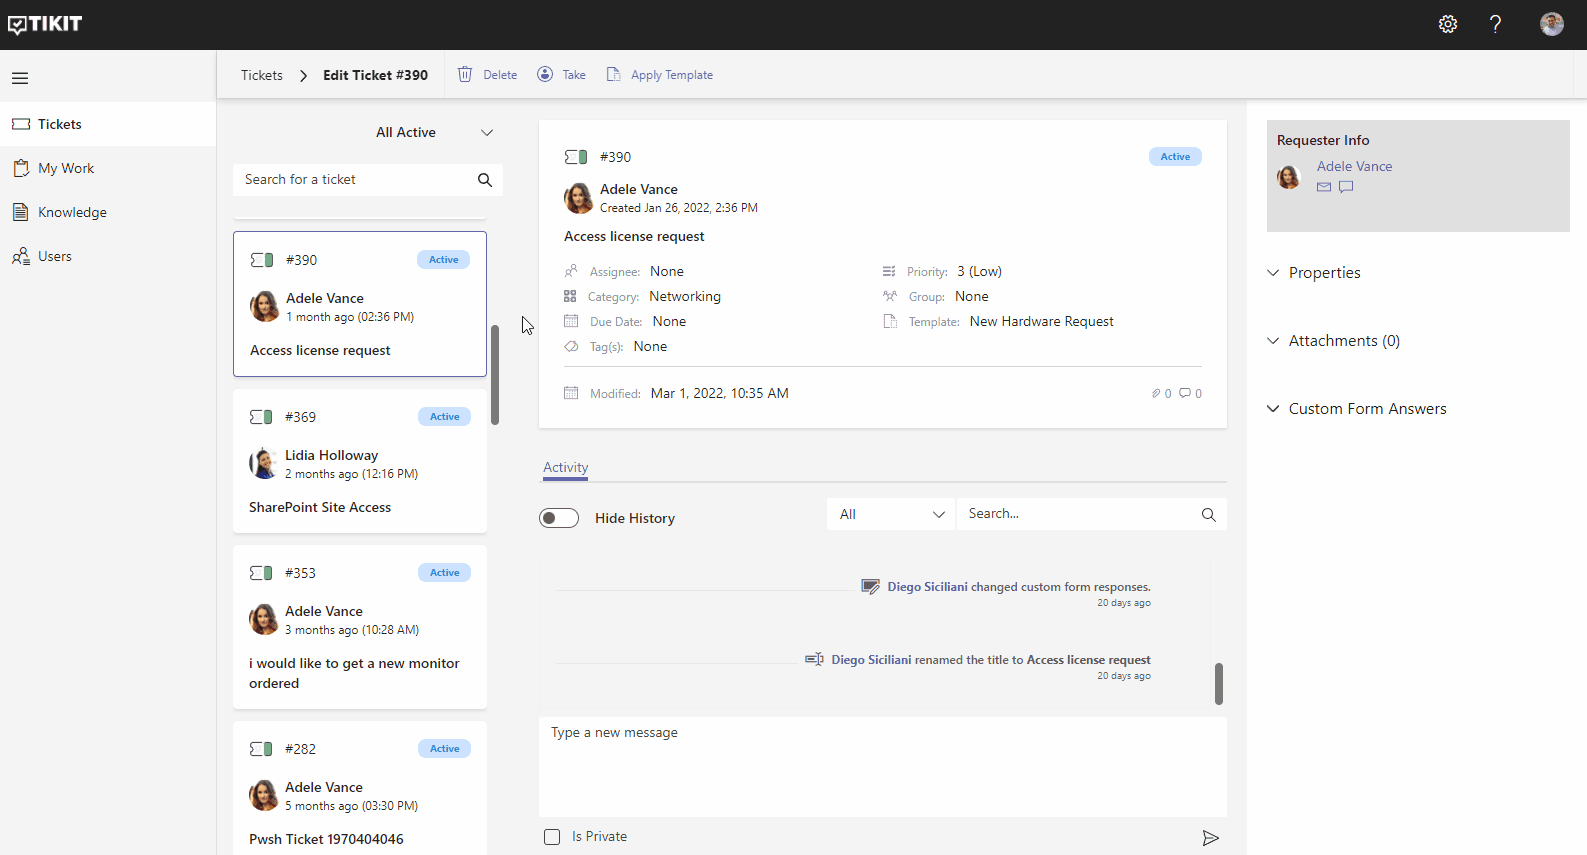This screenshot has width=1587, height=855.
Task: Open the All activity filter dropdown
Action: click(x=891, y=515)
